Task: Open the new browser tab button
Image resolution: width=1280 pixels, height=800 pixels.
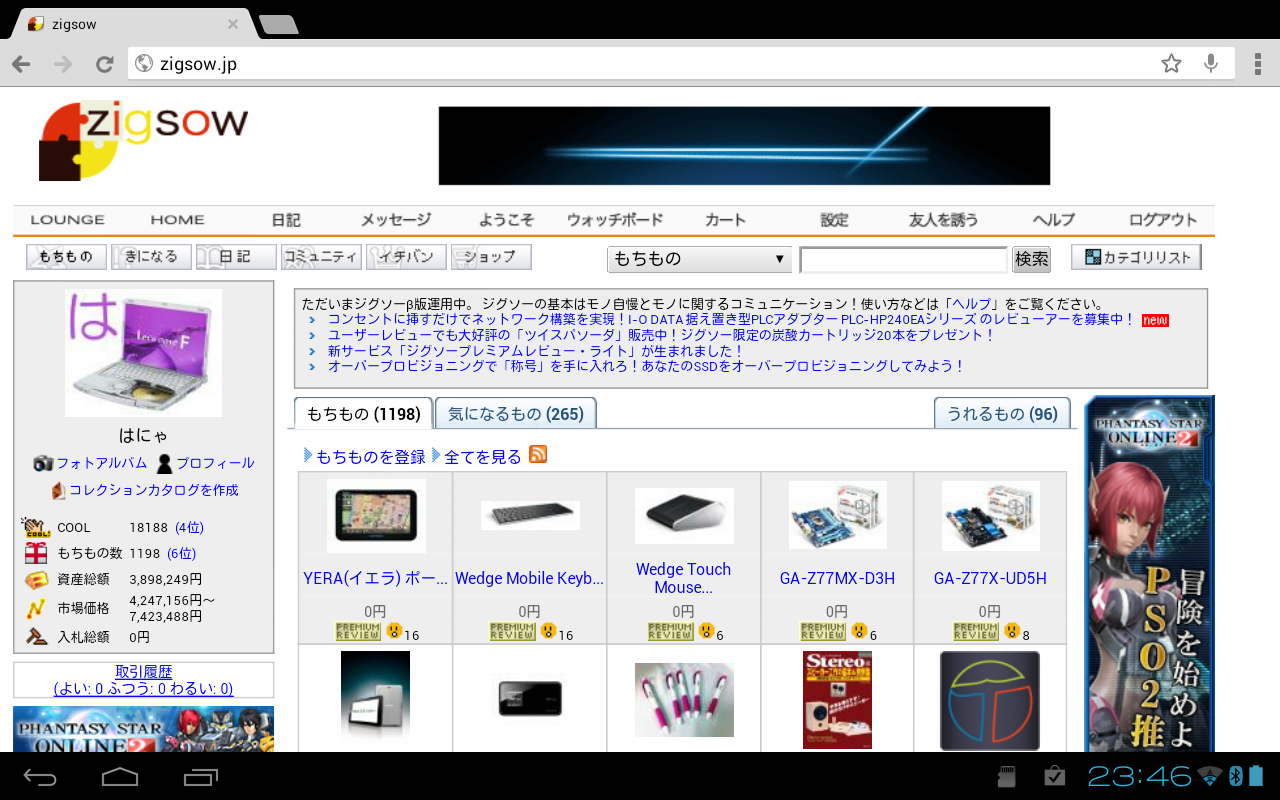Action: 278,24
